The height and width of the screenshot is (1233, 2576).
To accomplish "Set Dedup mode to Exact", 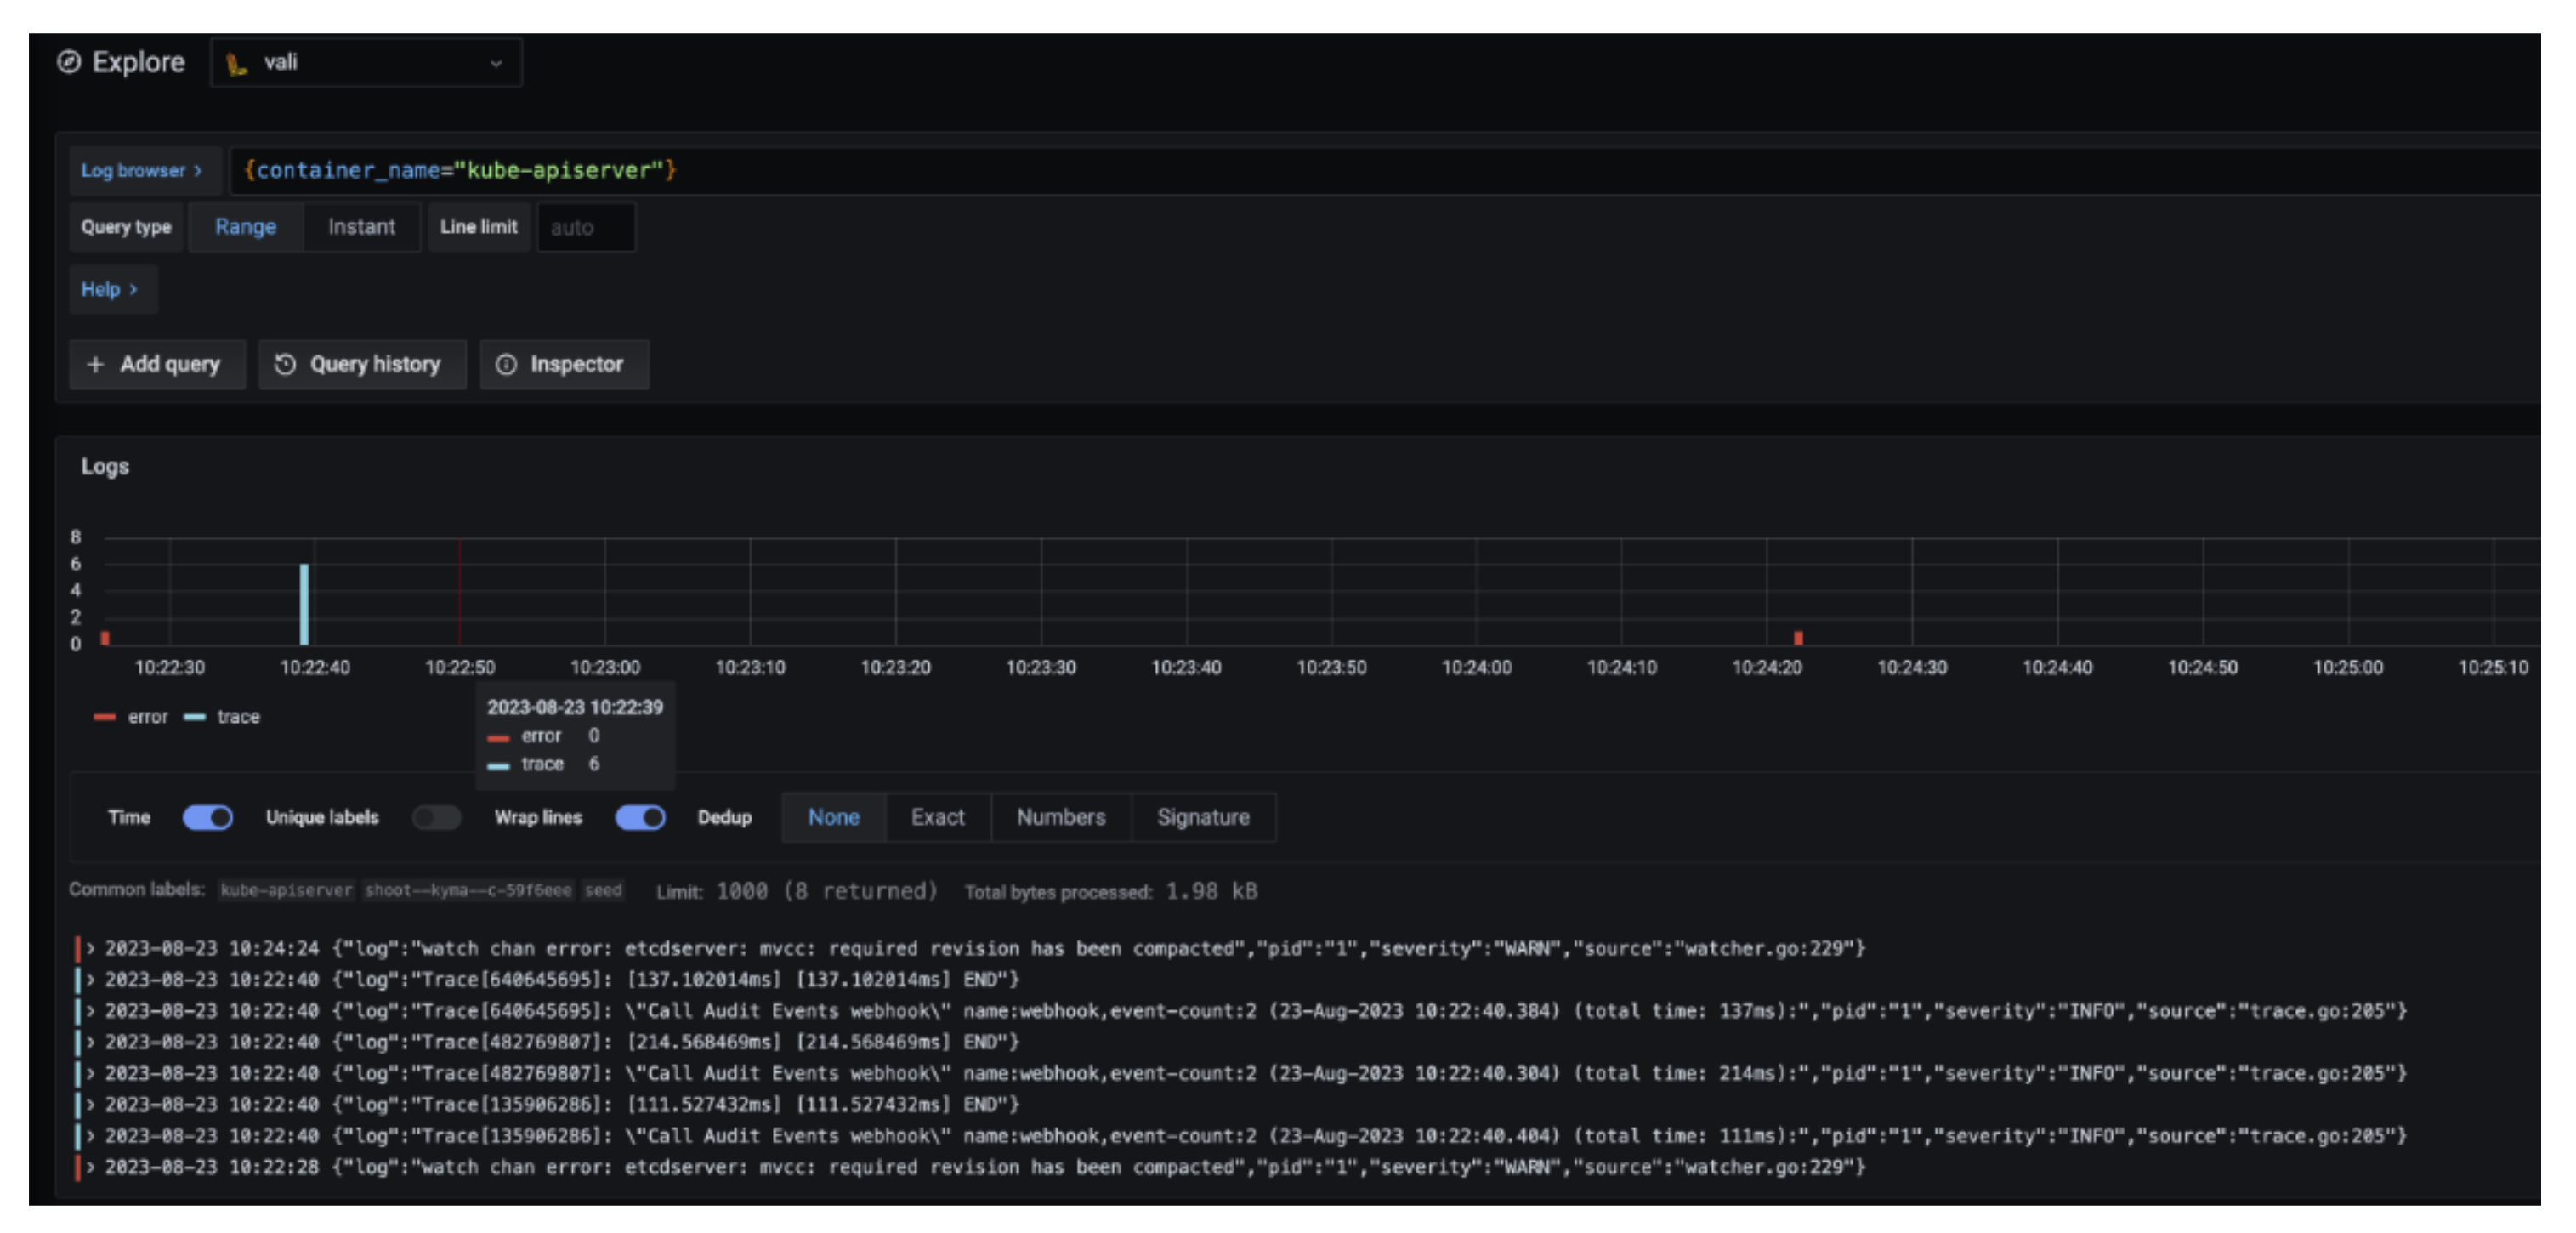I will [x=937, y=818].
